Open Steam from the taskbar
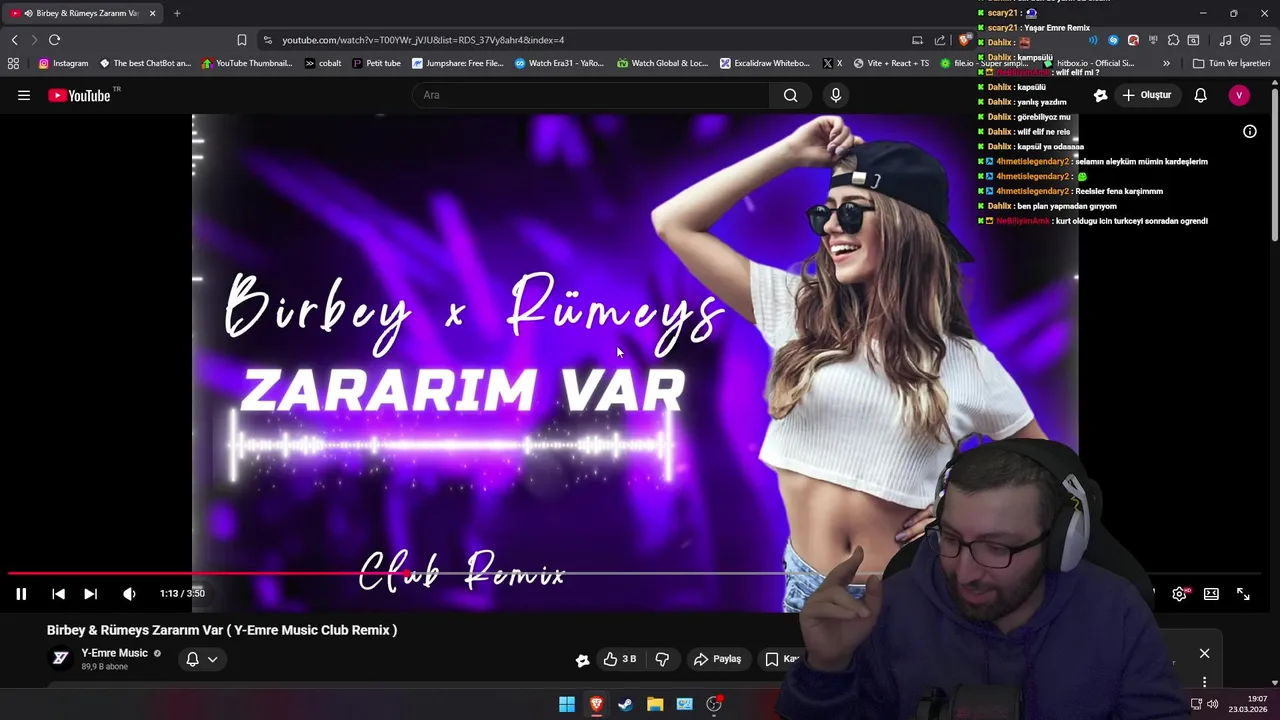 coord(625,704)
